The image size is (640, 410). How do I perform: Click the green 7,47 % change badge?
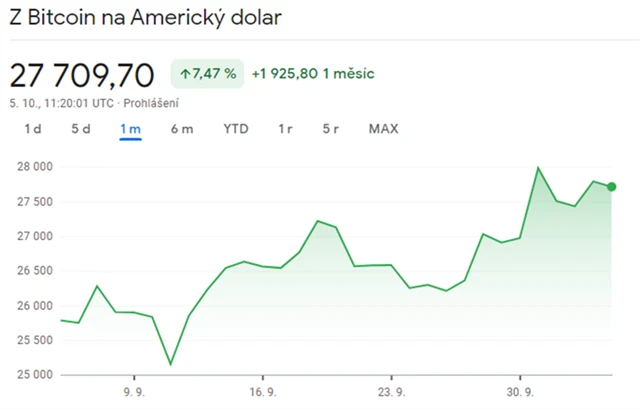point(207,74)
